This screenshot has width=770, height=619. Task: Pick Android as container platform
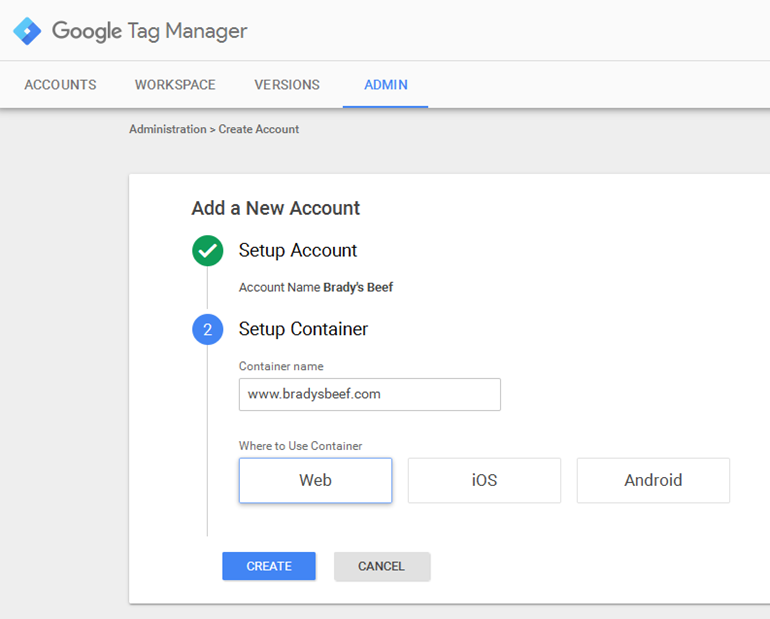click(653, 480)
